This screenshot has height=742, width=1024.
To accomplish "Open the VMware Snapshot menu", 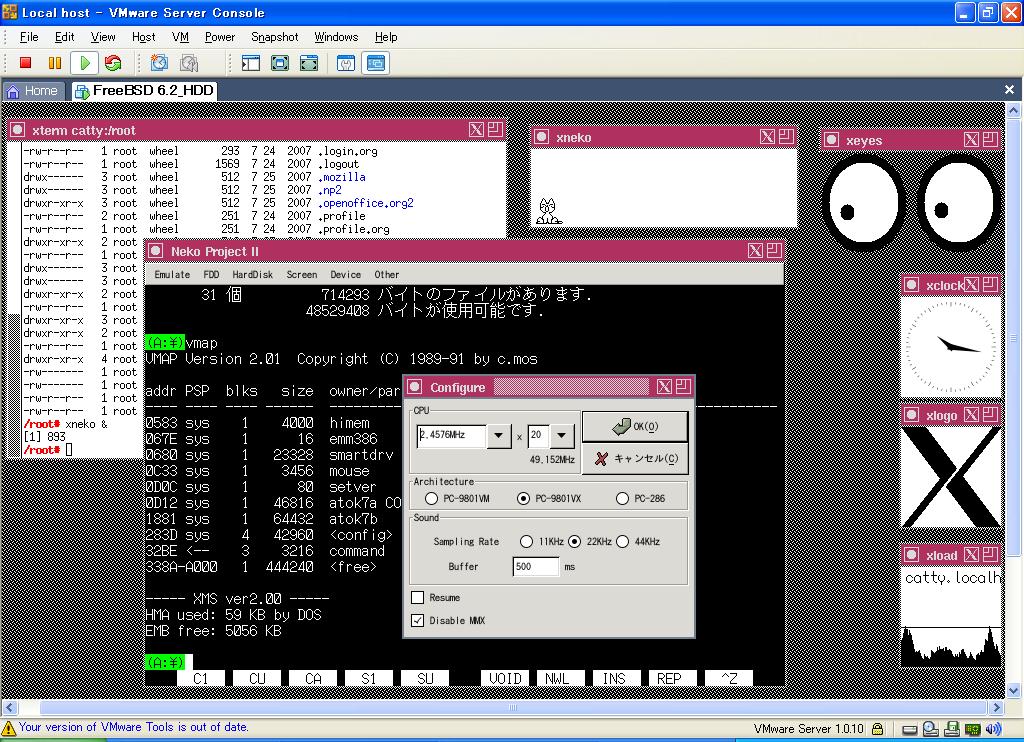I will point(274,37).
